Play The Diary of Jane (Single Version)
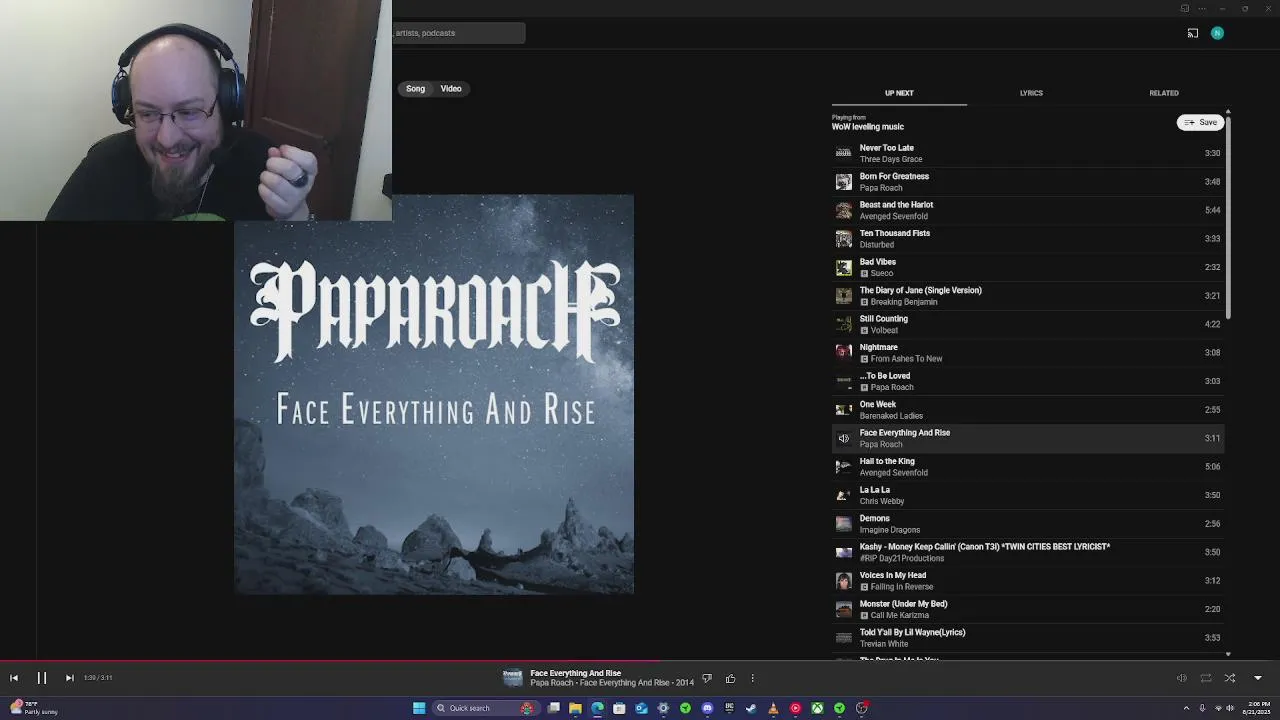Viewport: 1280px width, 720px height. click(x=1028, y=296)
